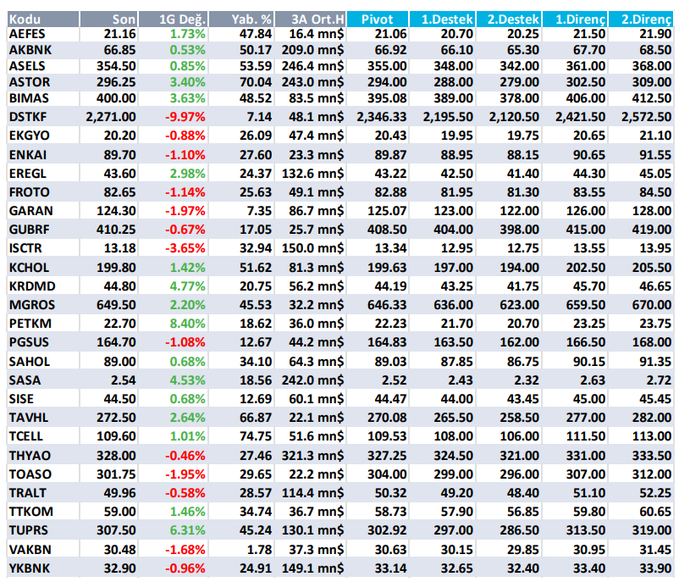
Task: Select the 1.78 foreign share for VAKBN
Action: click(259, 549)
